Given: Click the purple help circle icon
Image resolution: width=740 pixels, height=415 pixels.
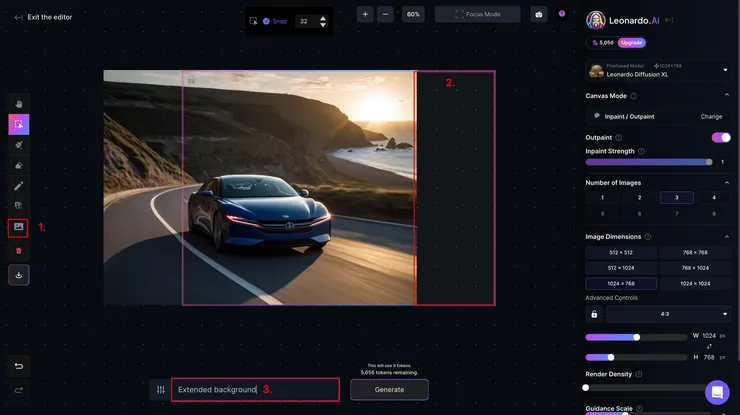Looking at the screenshot, I should tap(562, 14).
